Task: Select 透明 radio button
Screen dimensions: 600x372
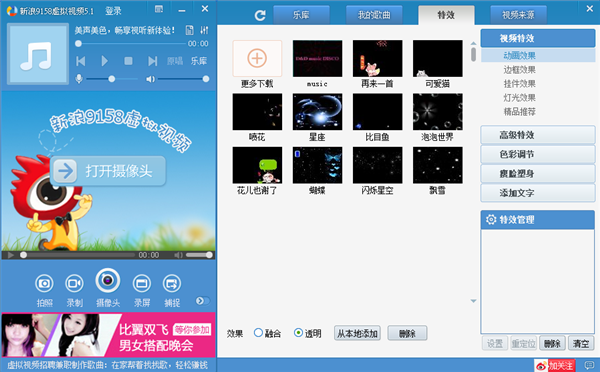Action: point(298,333)
